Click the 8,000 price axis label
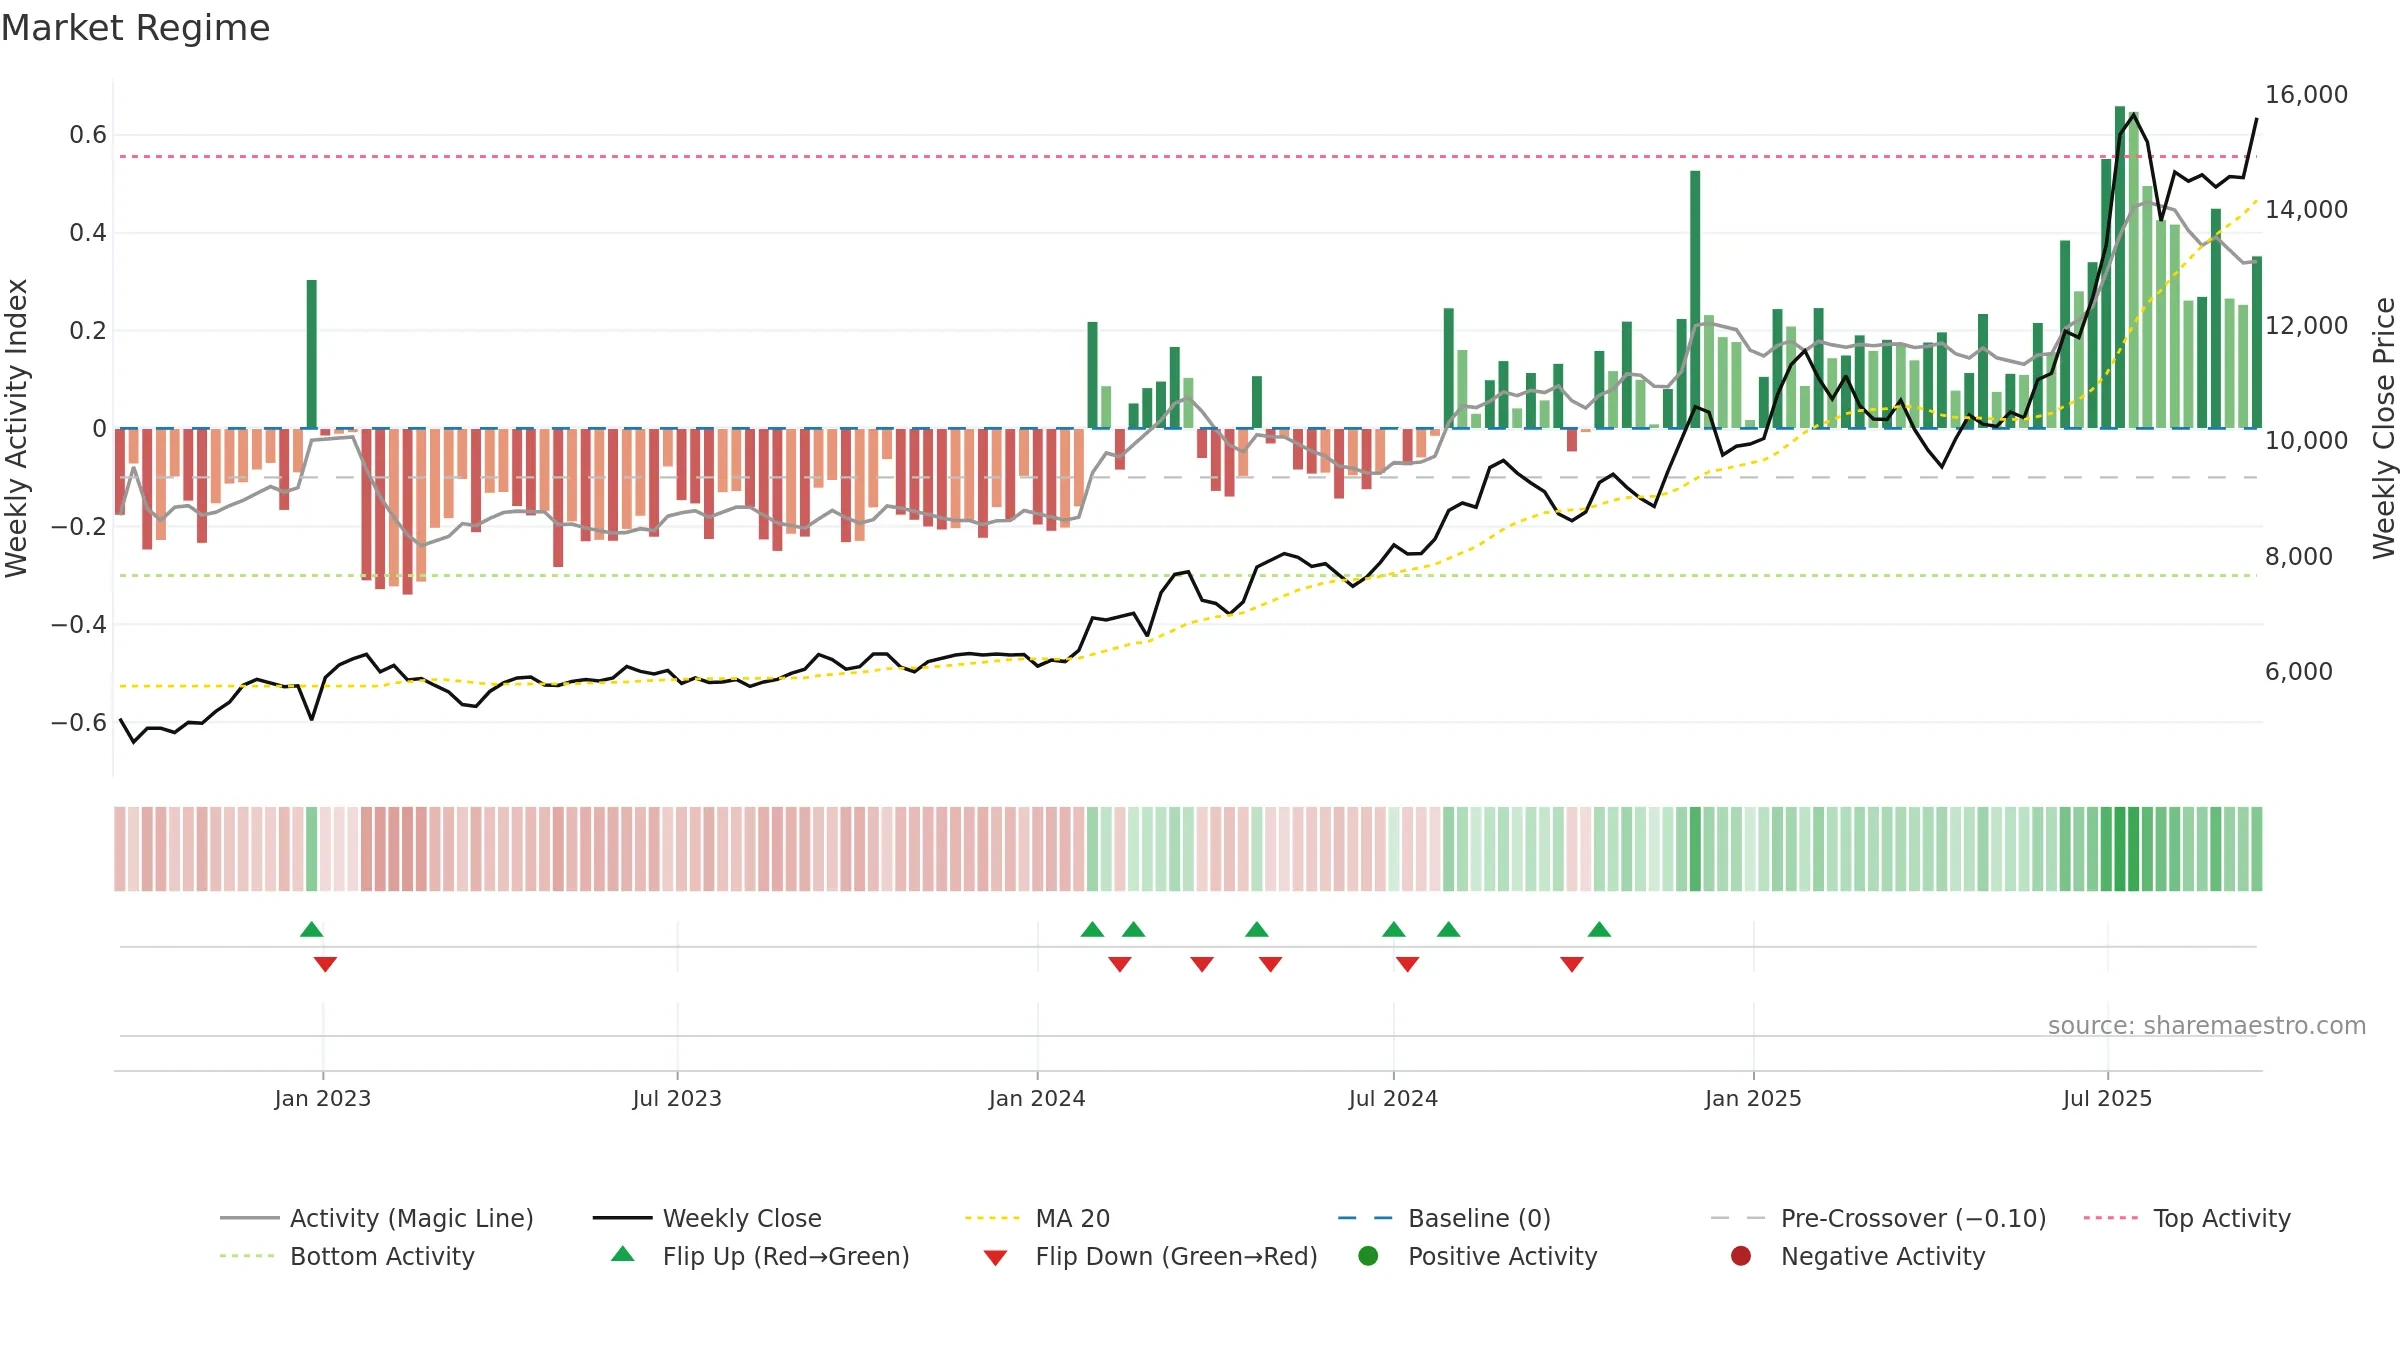Screen dimensions: 2400x1350 [2298, 556]
